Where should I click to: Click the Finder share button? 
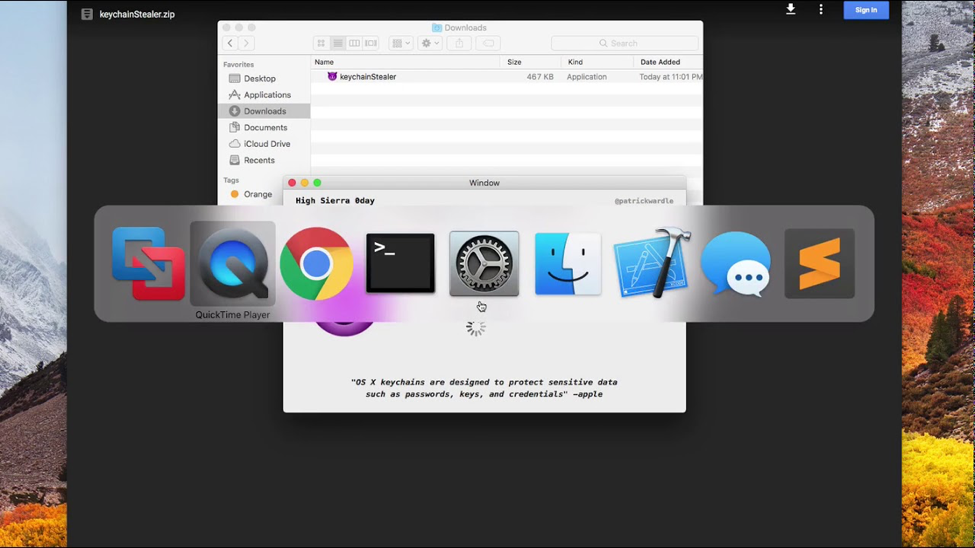point(459,43)
